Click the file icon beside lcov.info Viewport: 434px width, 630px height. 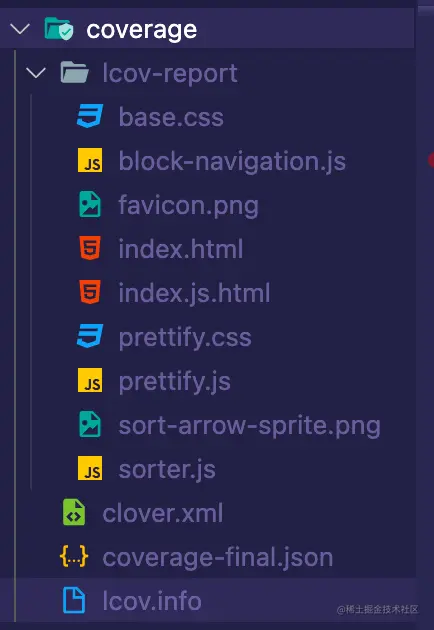[74, 600]
